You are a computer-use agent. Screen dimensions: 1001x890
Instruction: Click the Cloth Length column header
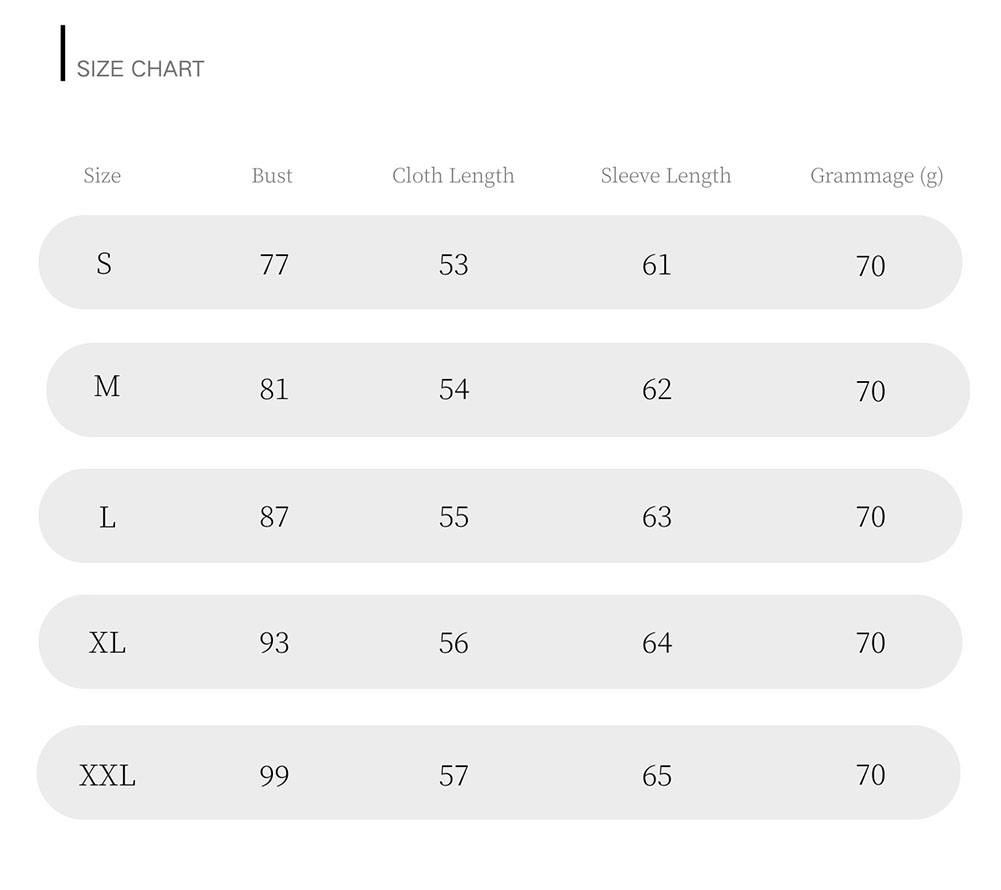(453, 176)
